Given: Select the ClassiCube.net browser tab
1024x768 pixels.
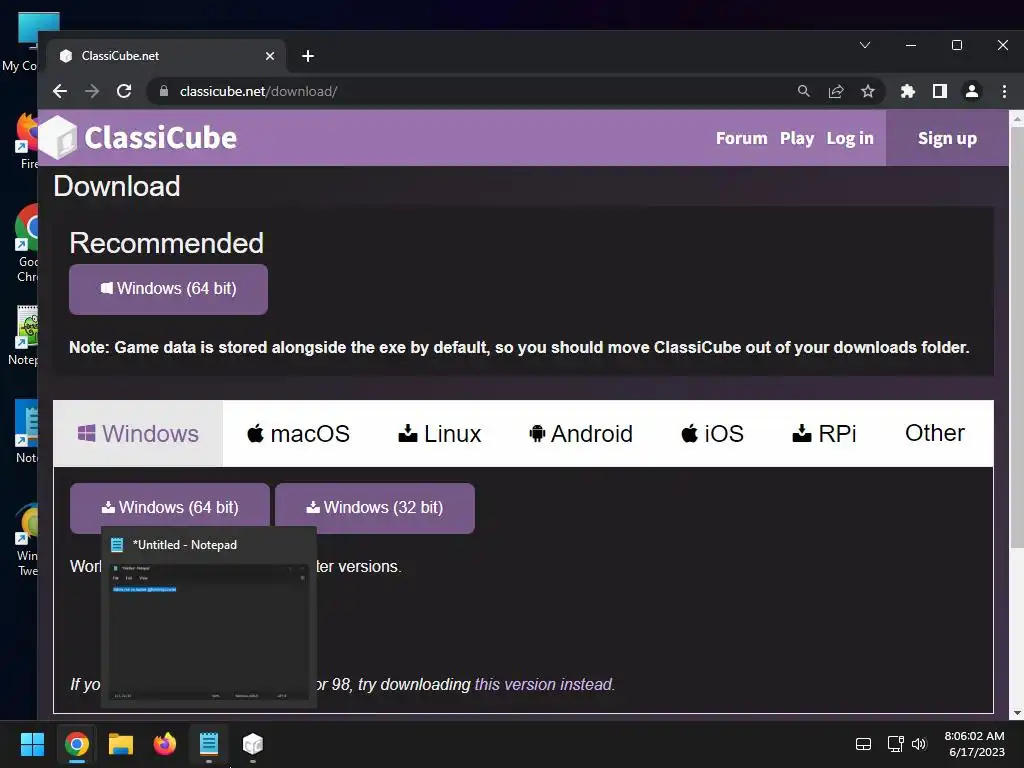Looking at the screenshot, I should [x=167, y=56].
